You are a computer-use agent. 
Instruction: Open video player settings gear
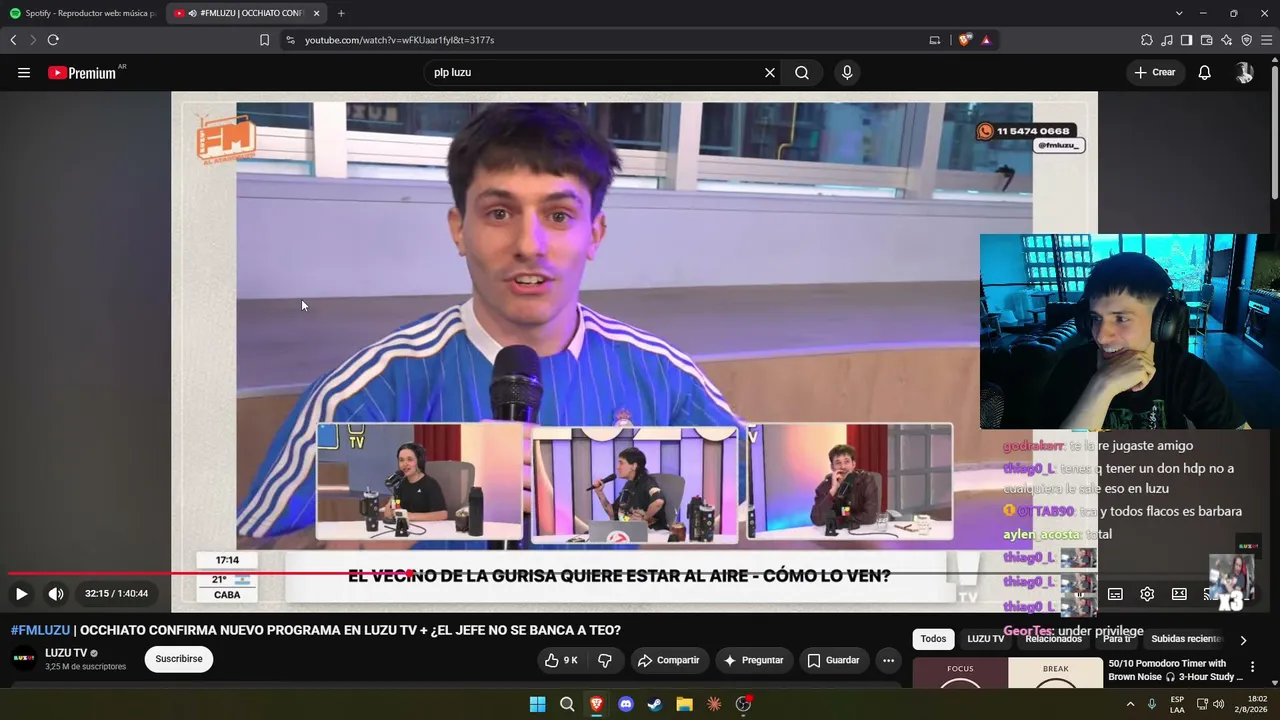click(1147, 594)
